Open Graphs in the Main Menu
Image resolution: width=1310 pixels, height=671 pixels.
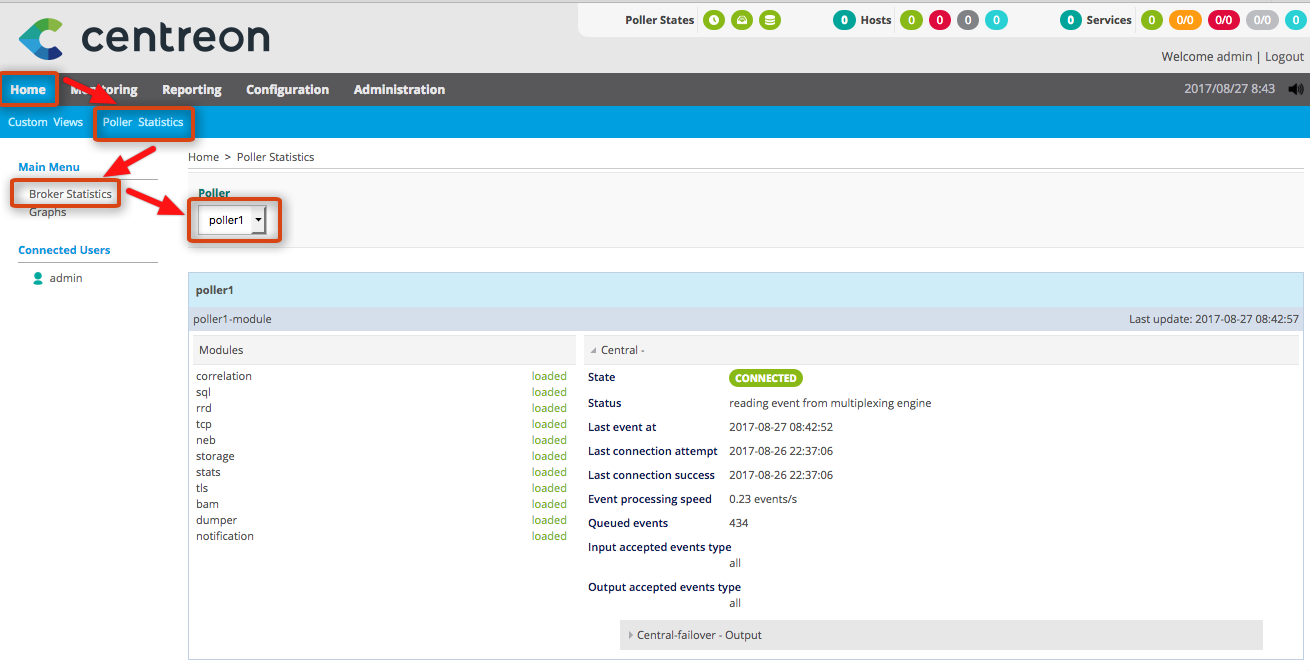point(48,212)
